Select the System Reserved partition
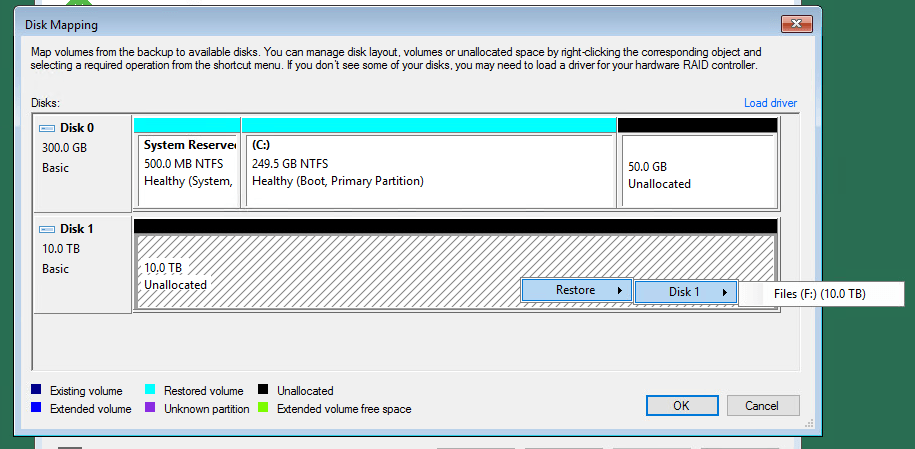The width and height of the screenshot is (915, 449). pyautogui.click(x=187, y=170)
